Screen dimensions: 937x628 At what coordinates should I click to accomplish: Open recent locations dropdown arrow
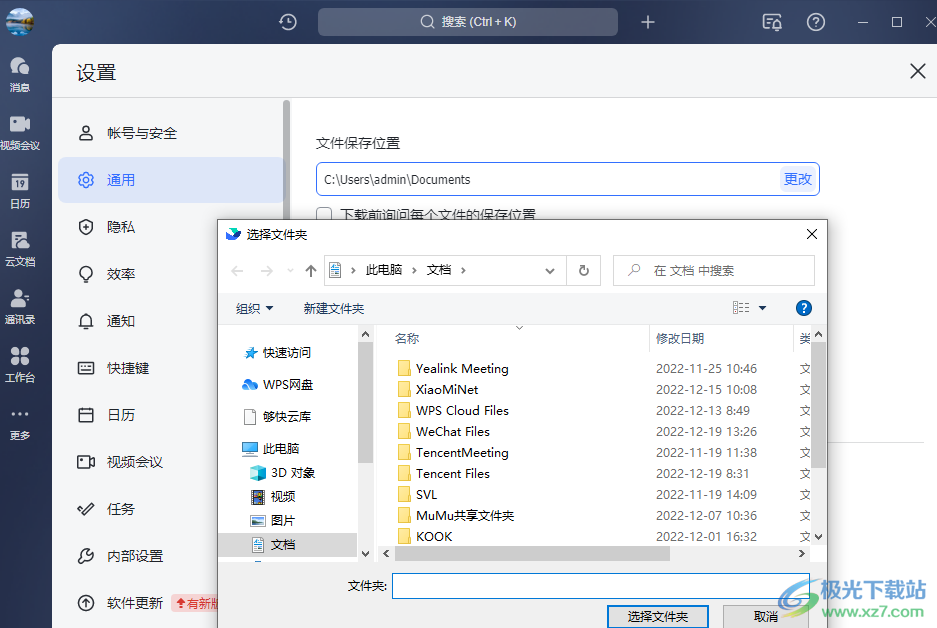coord(290,271)
